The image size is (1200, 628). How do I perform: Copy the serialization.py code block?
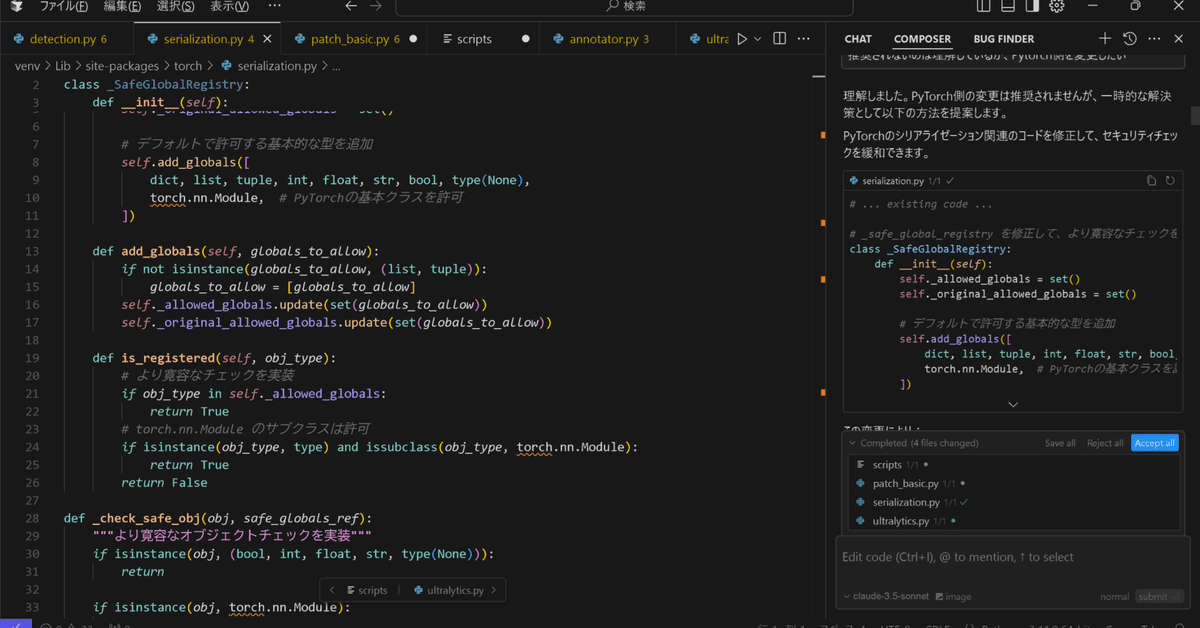[1152, 181]
